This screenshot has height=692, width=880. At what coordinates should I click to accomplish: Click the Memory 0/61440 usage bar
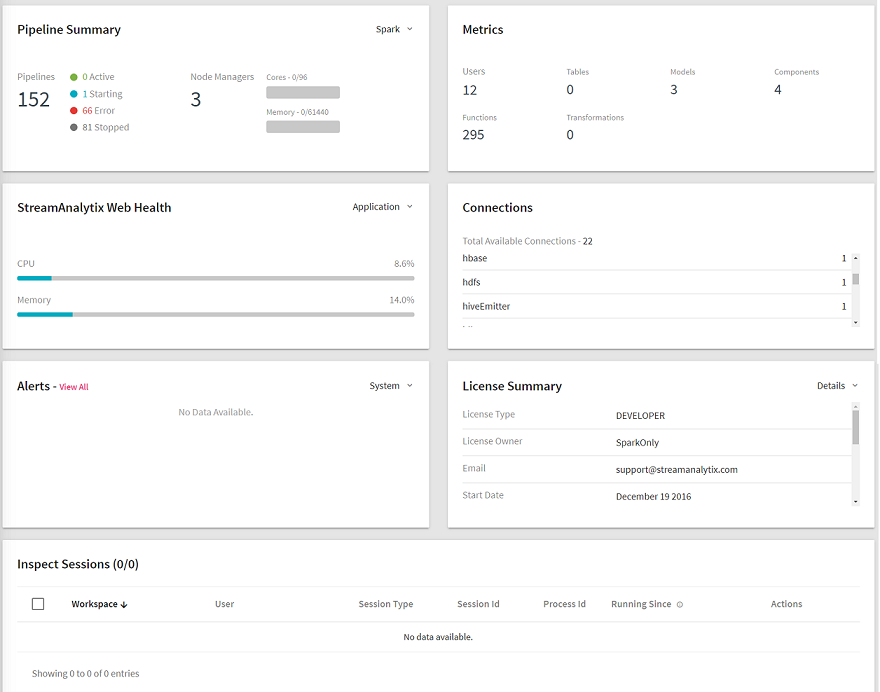(303, 127)
